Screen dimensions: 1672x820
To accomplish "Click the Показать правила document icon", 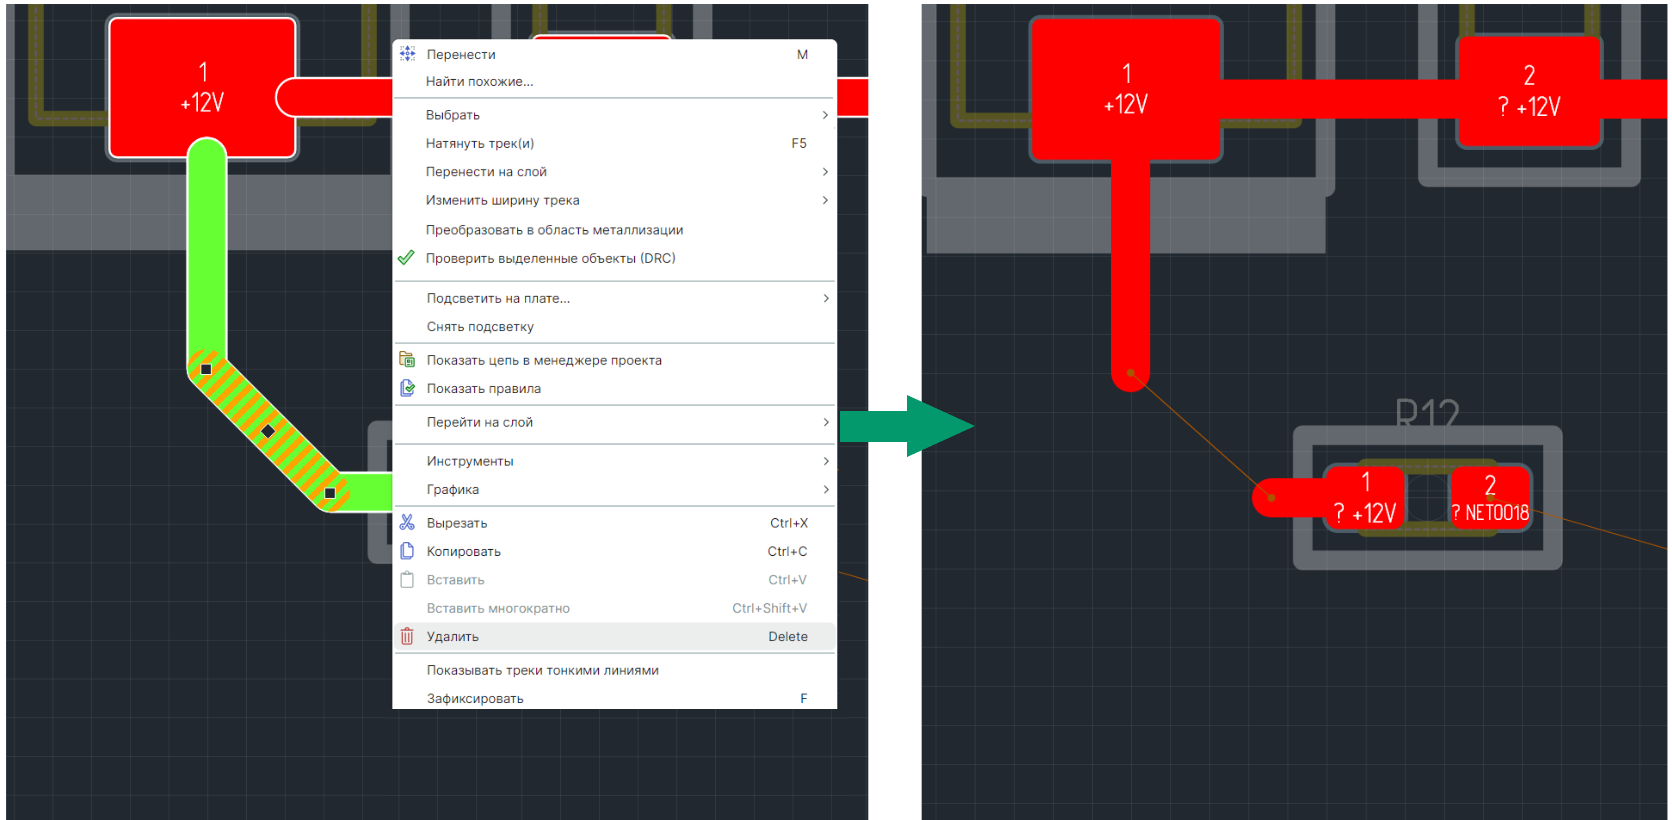I will coord(407,388).
